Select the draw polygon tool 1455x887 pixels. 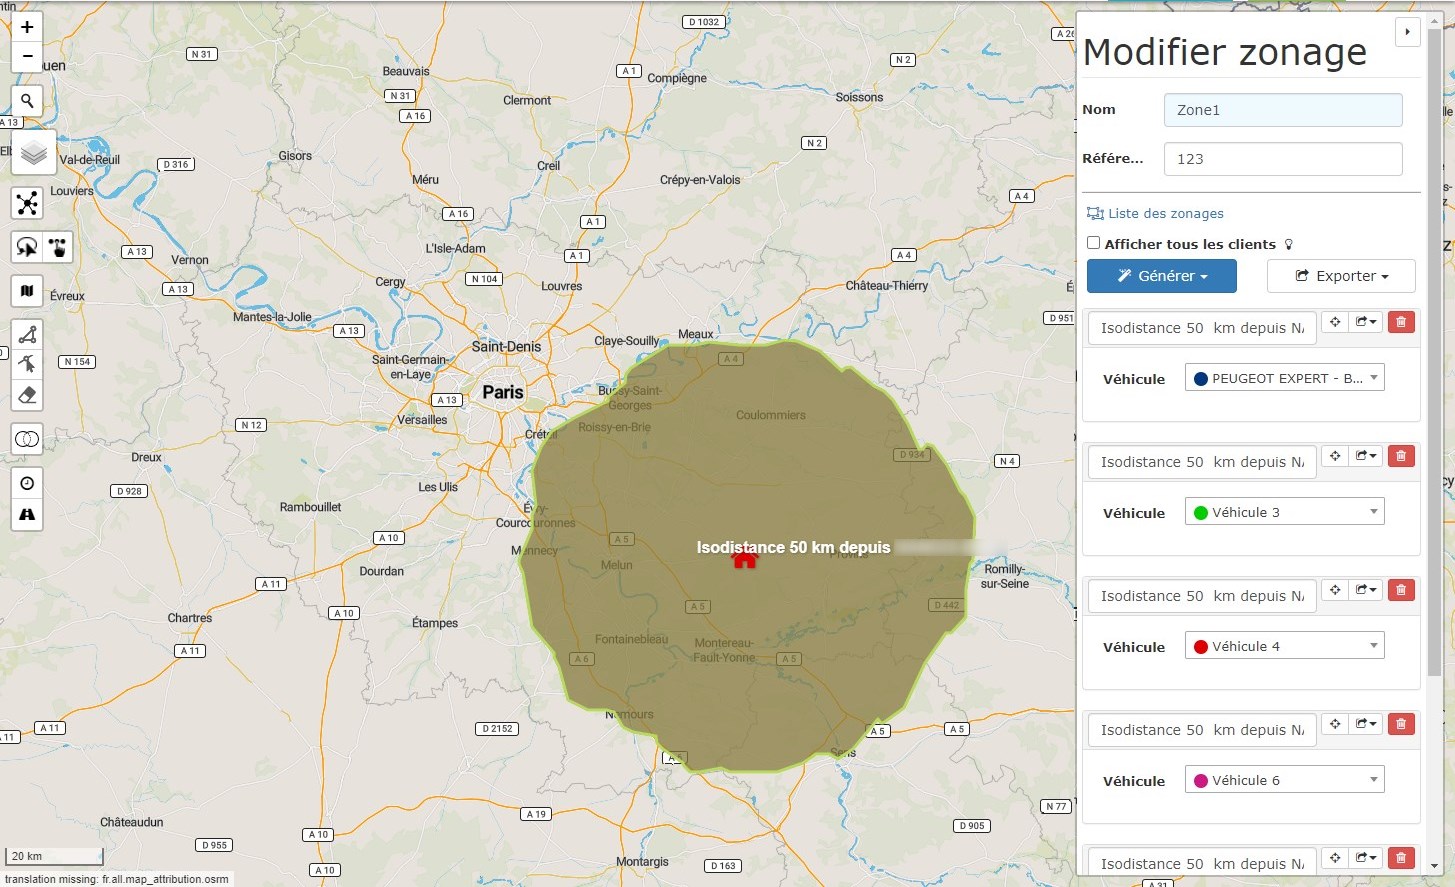point(27,335)
